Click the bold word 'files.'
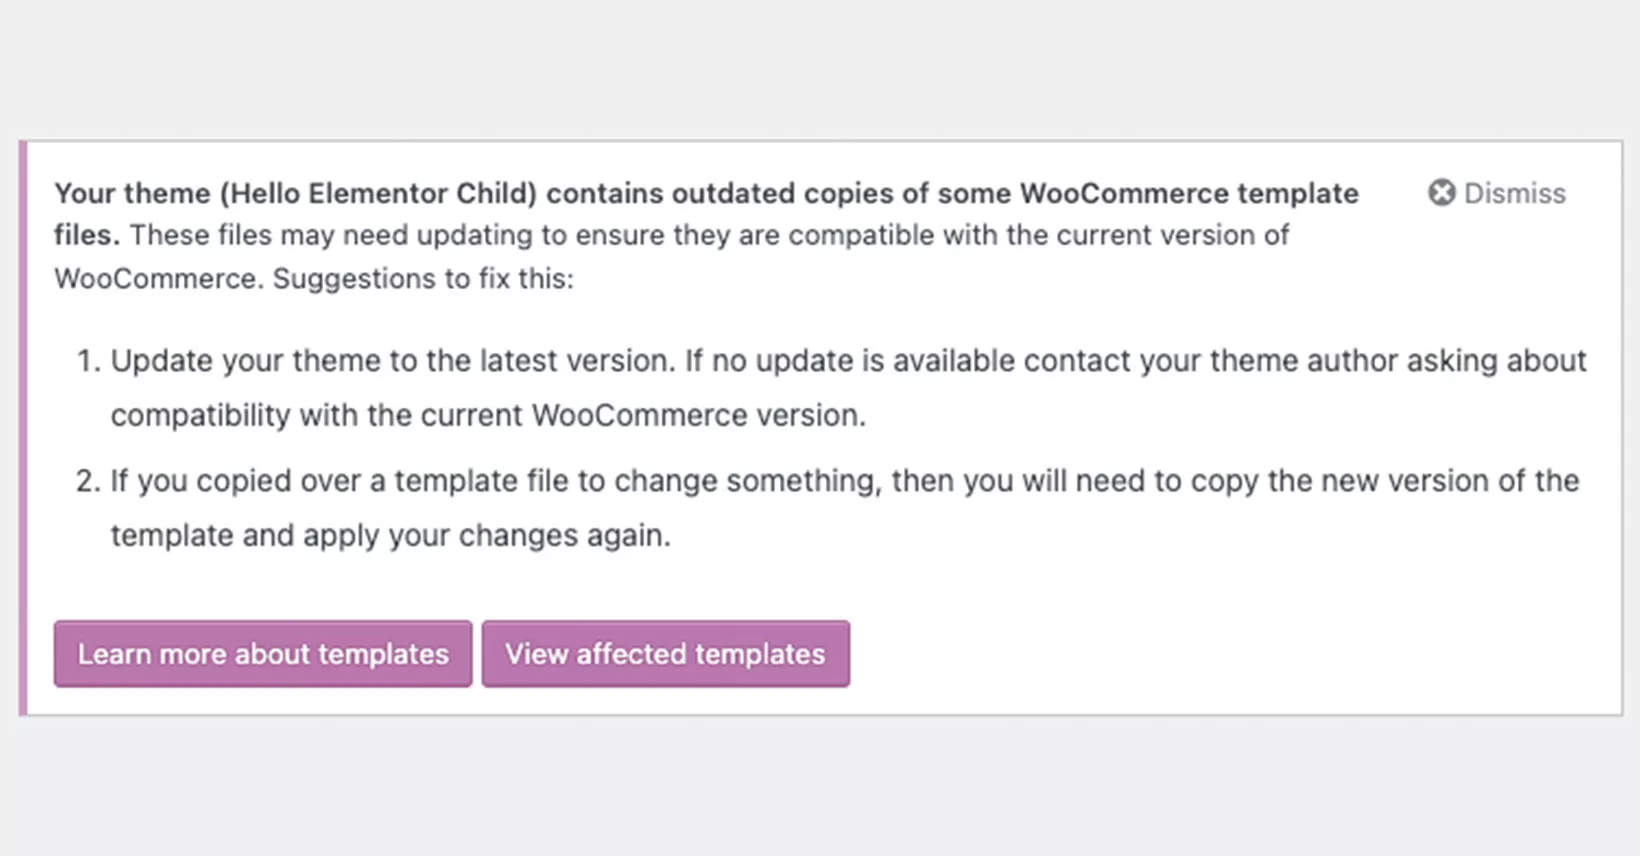 click(x=87, y=235)
